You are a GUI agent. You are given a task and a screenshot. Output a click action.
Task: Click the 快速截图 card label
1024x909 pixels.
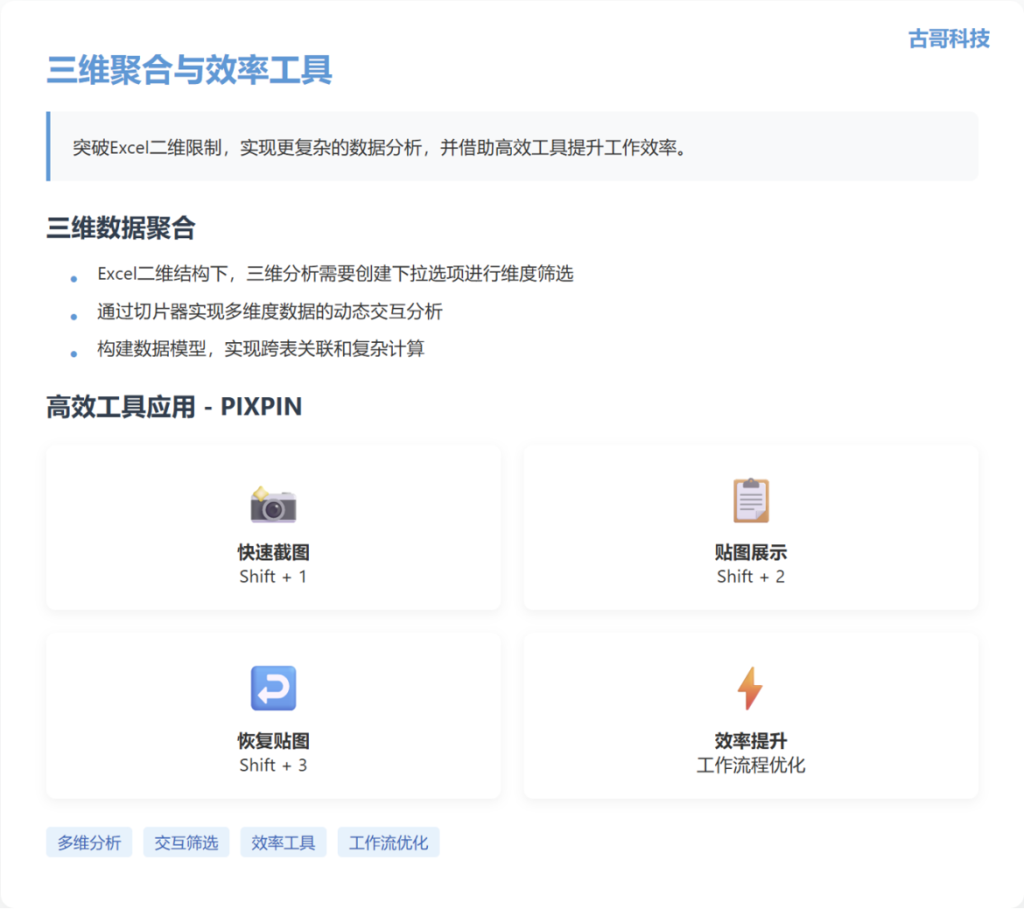[273, 552]
